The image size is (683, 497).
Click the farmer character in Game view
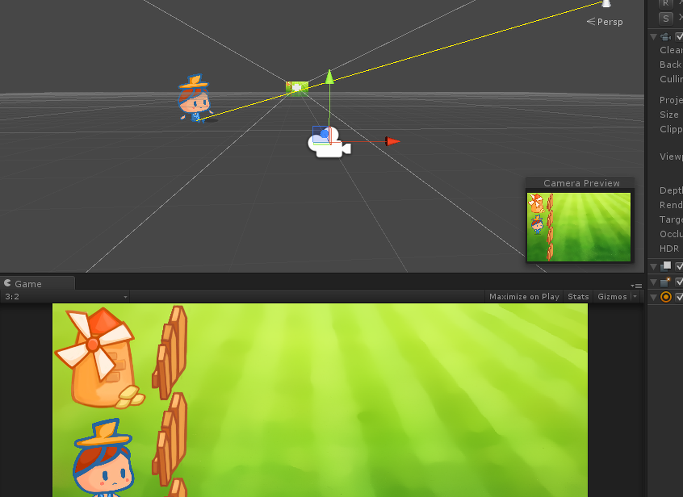104,458
